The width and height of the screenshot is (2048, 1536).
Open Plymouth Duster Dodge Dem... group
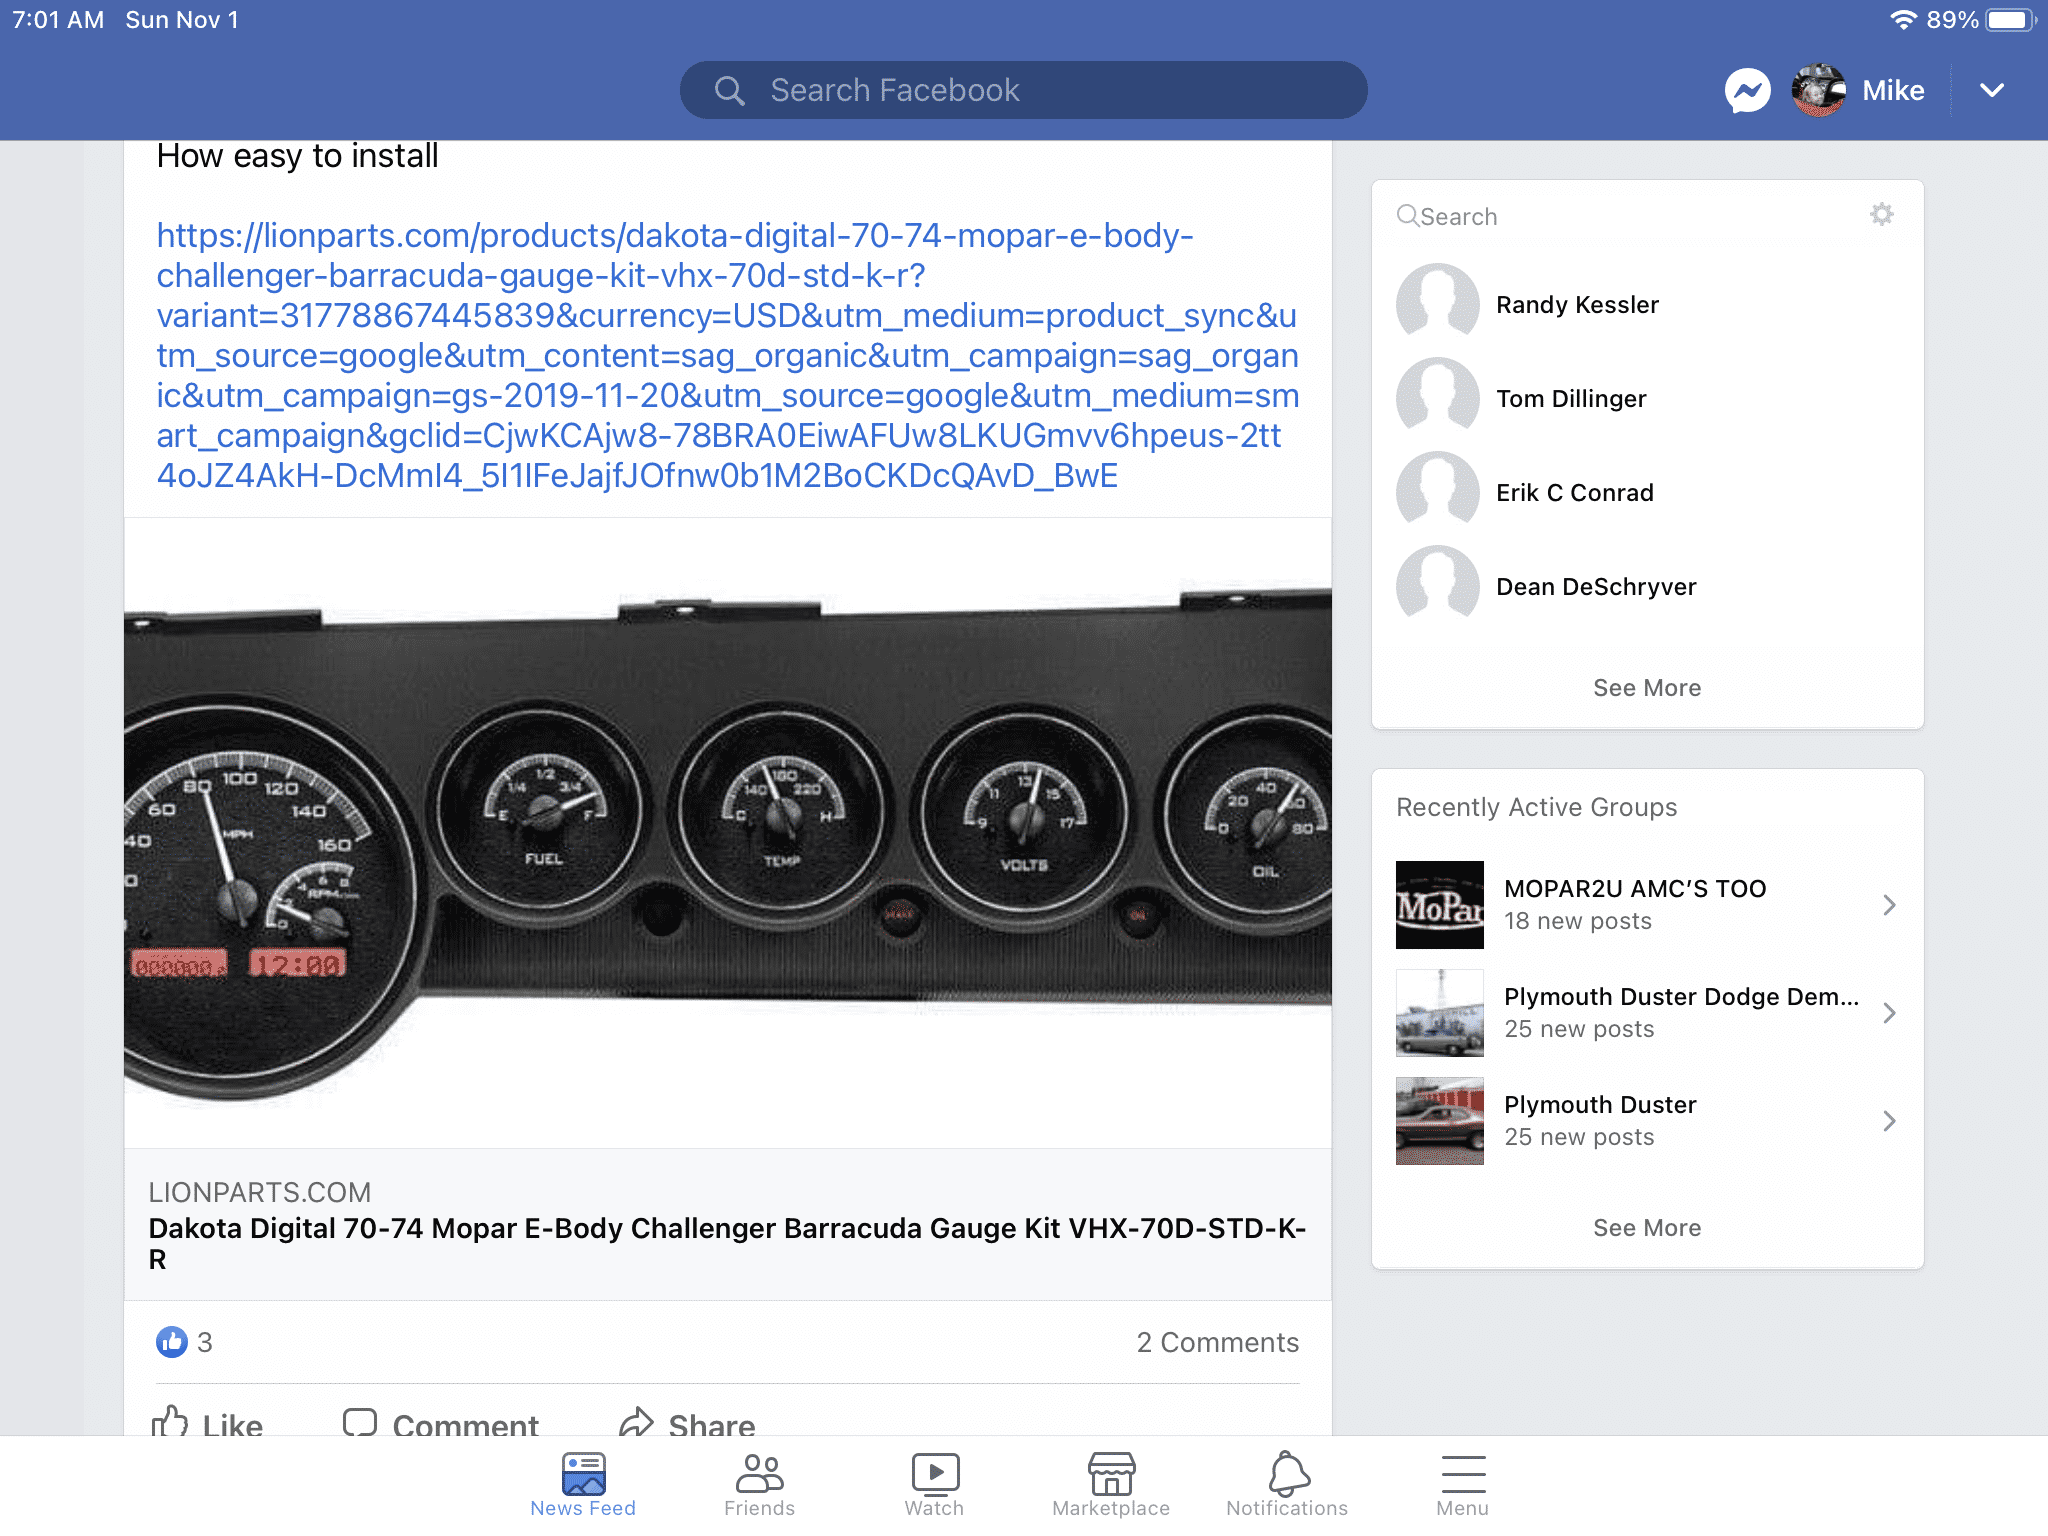[1681, 996]
